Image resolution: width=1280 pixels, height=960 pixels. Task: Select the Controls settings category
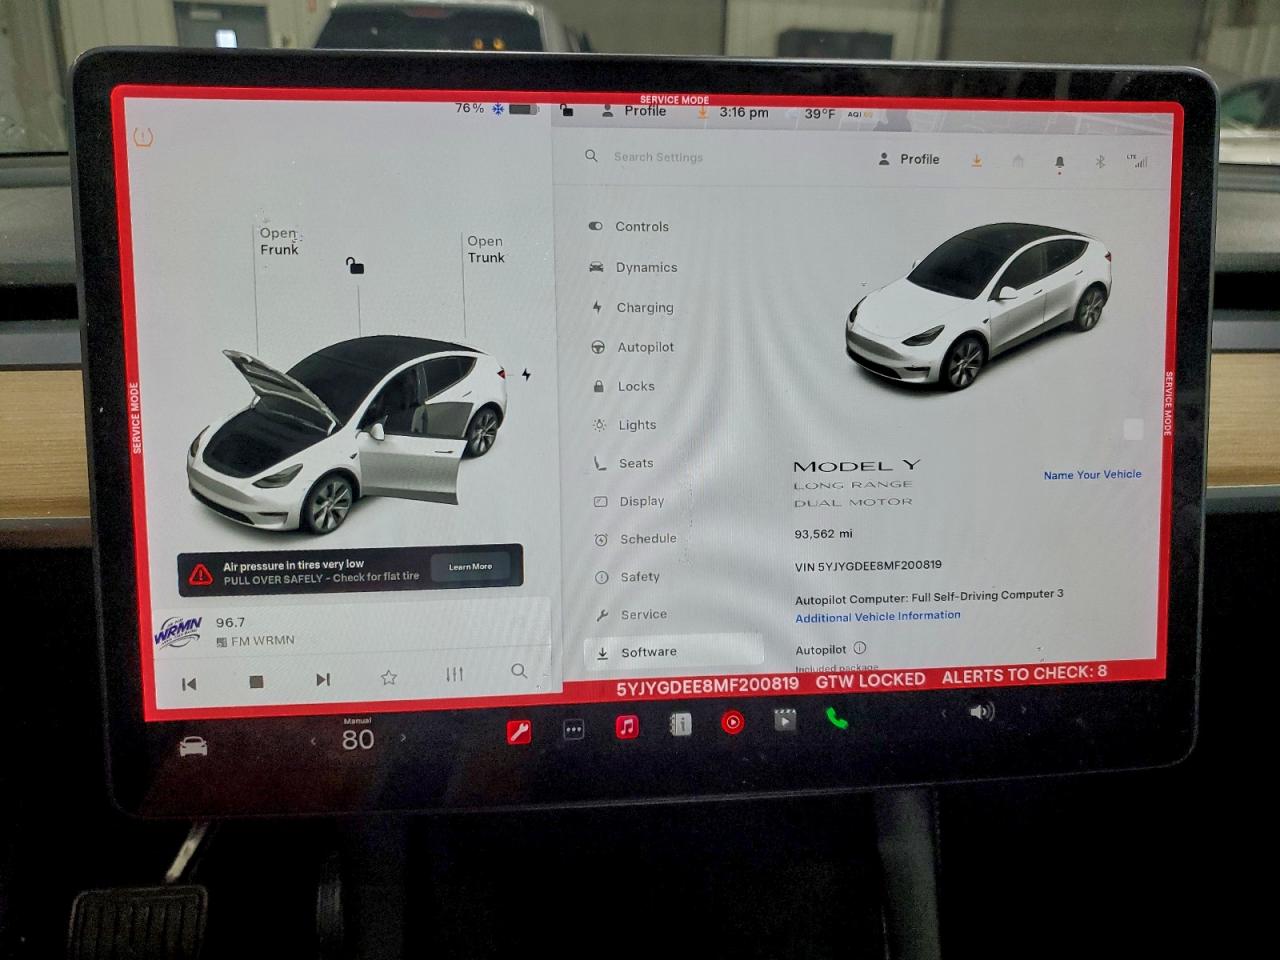641,226
